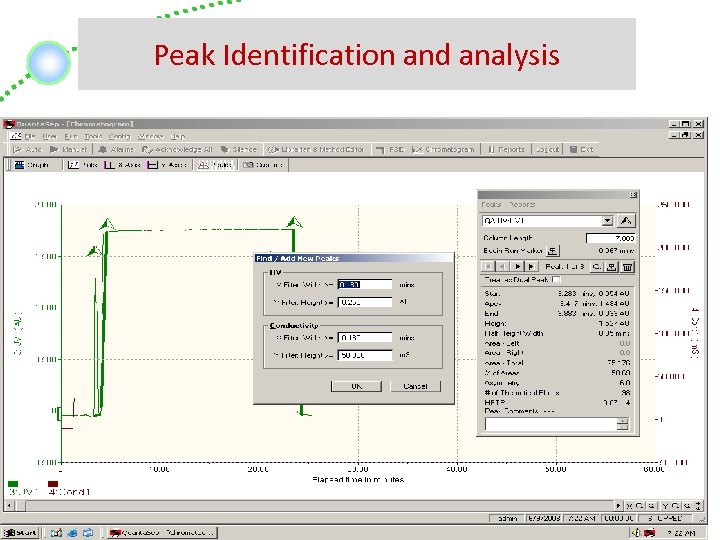Open the Reports toolbar item

506,150
